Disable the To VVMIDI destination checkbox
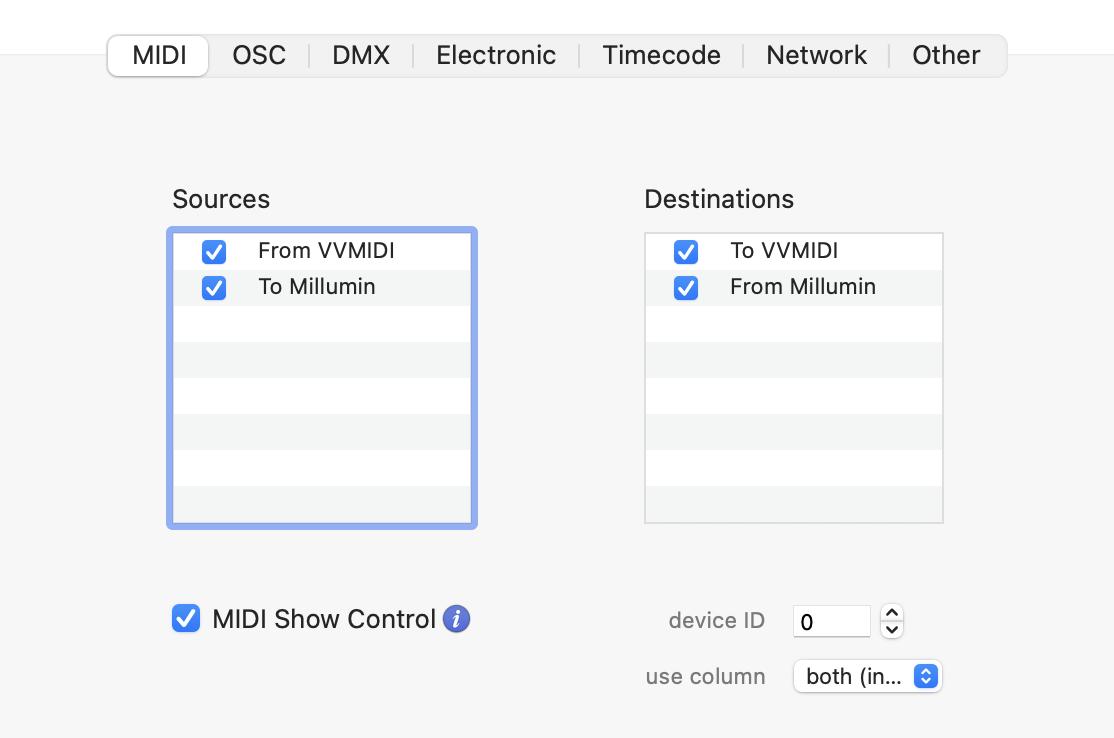 tap(686, 251)
